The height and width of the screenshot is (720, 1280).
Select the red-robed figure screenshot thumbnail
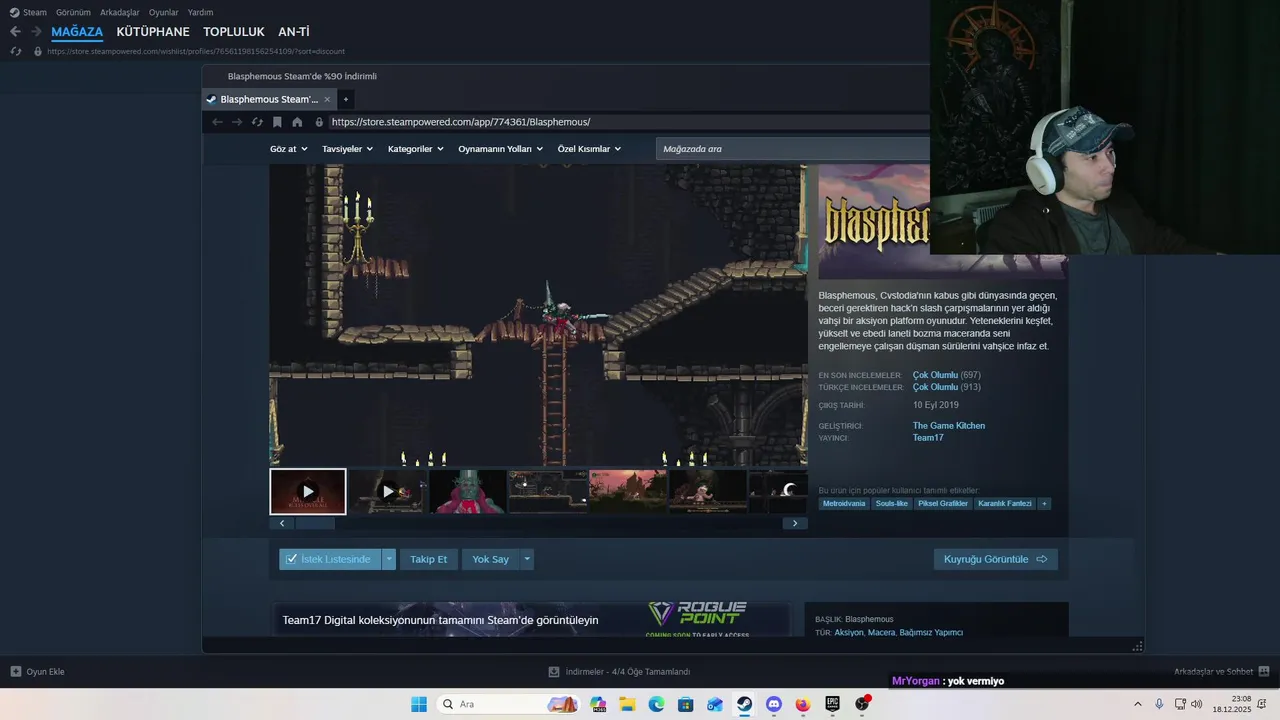468,491
